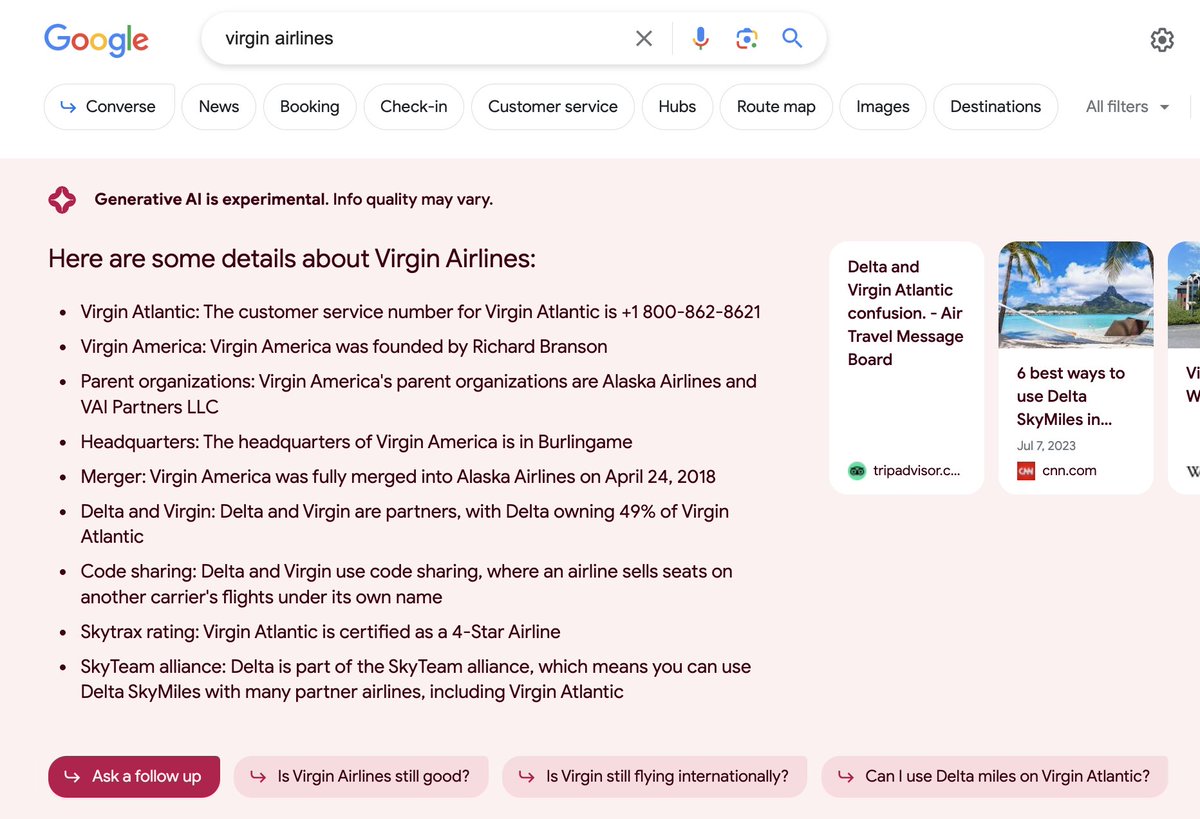1200x819 pixels.
Task: Click the Virgin Atlantic customer service number line
Action: [x=421, y=312]
